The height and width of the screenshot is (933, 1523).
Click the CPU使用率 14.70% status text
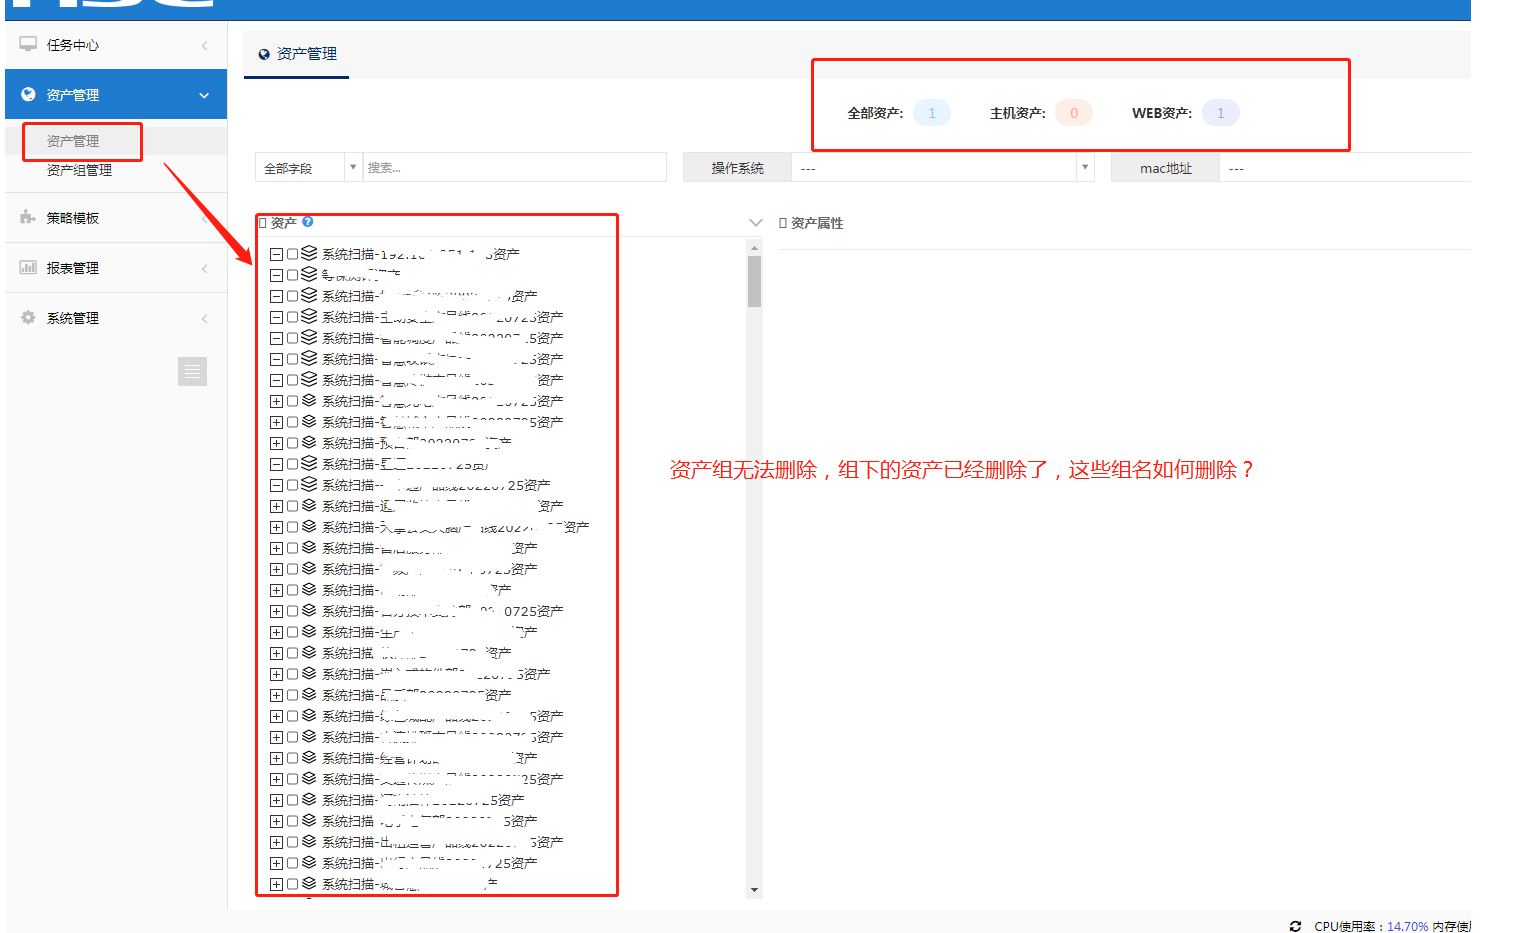click(1371, 926)
